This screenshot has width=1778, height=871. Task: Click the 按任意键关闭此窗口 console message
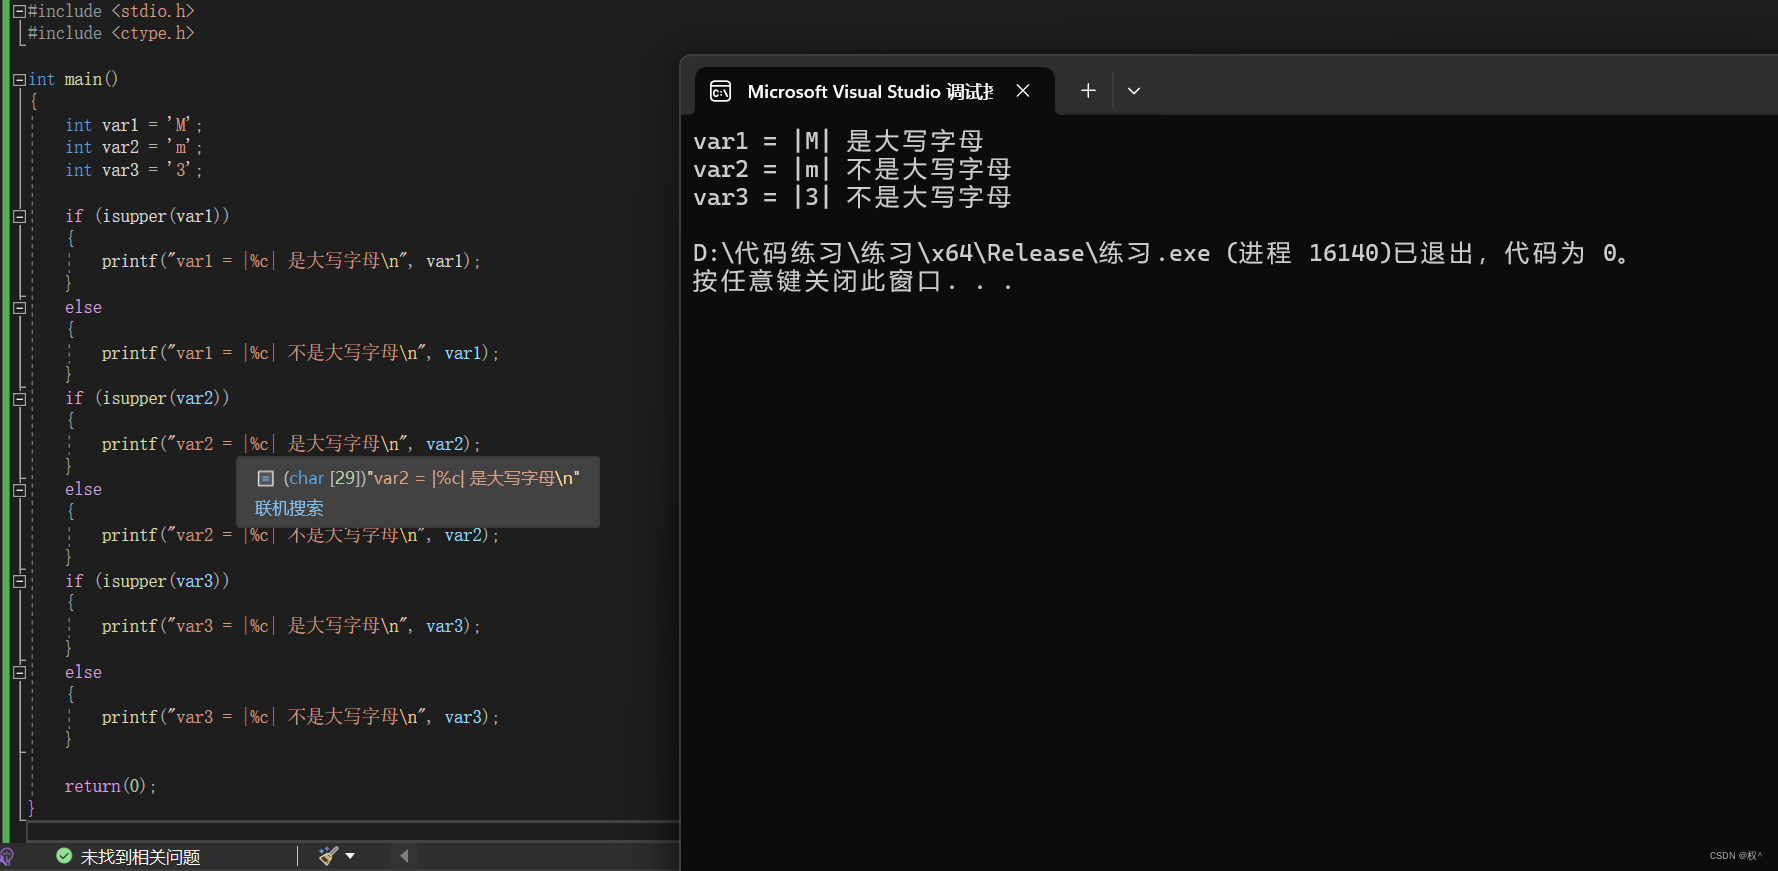click(x=853, y=282)
